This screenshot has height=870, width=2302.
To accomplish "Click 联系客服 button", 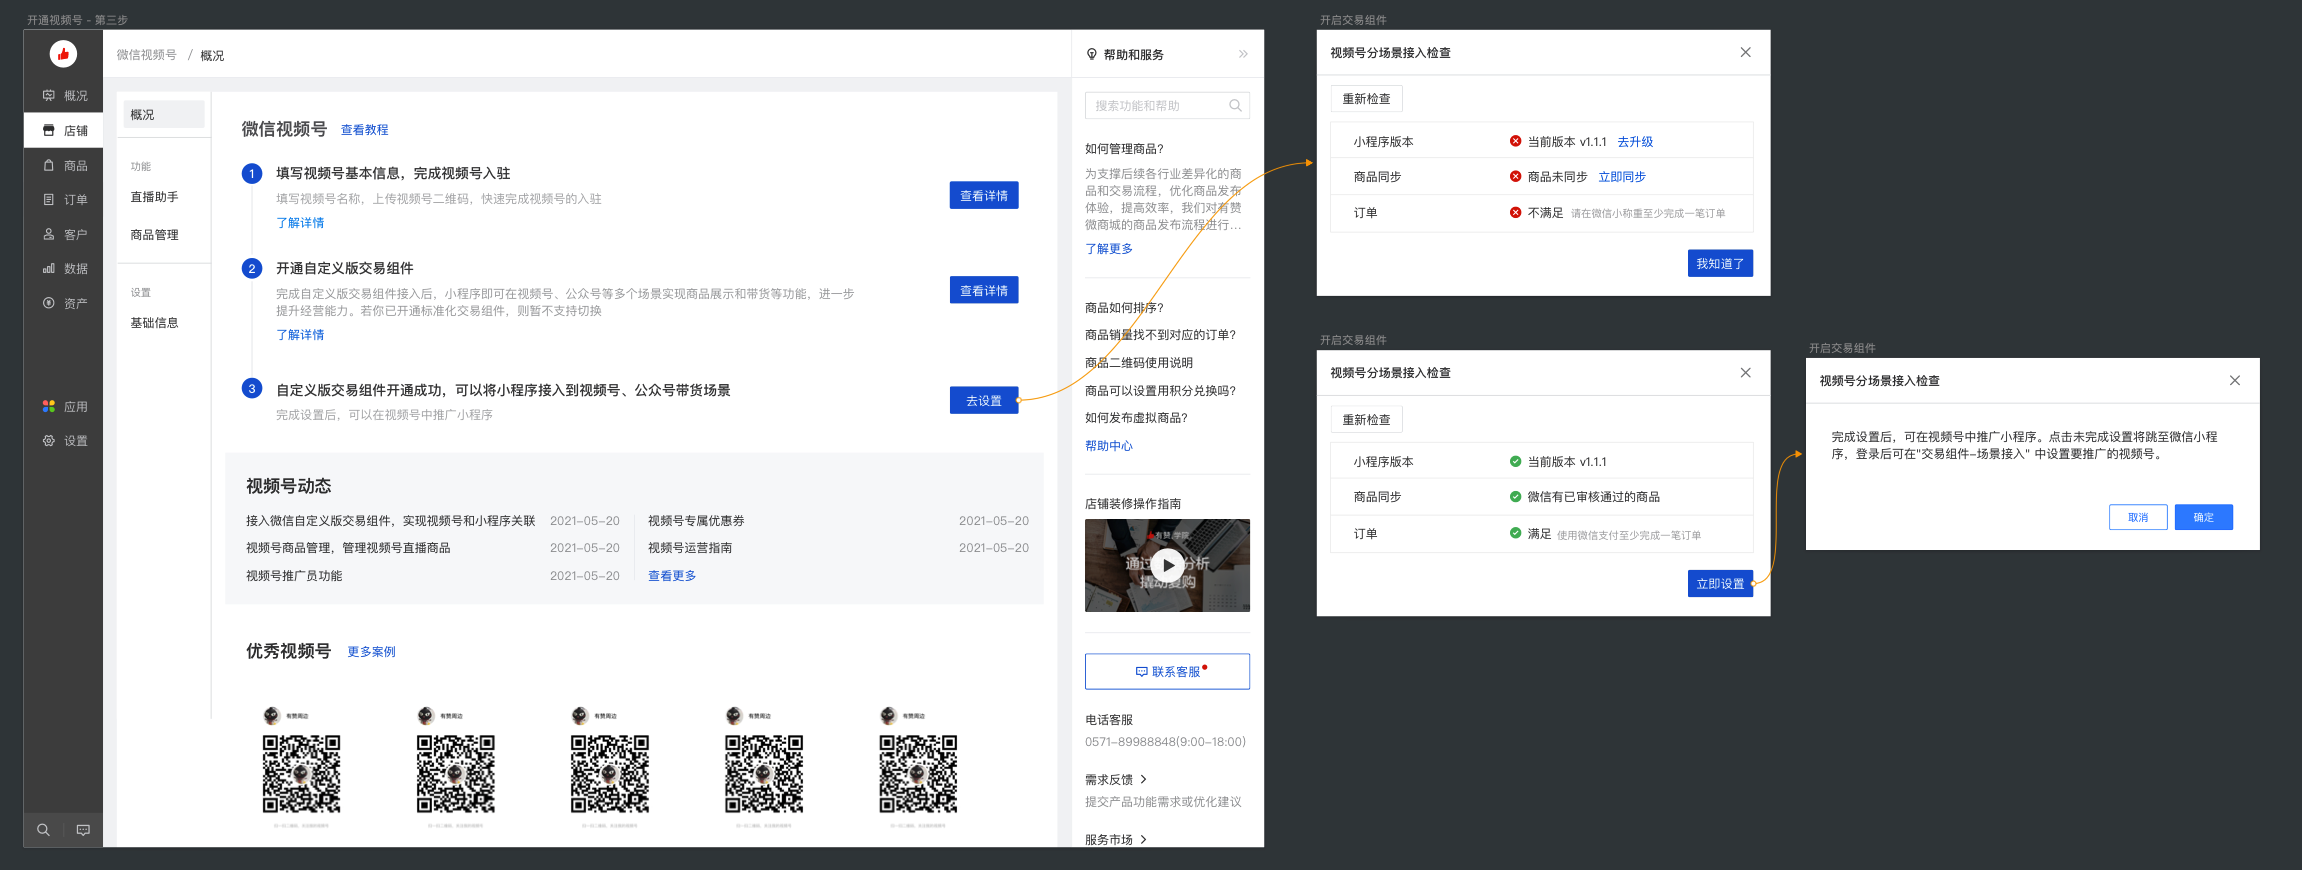I will click(x=1167, y=671).
